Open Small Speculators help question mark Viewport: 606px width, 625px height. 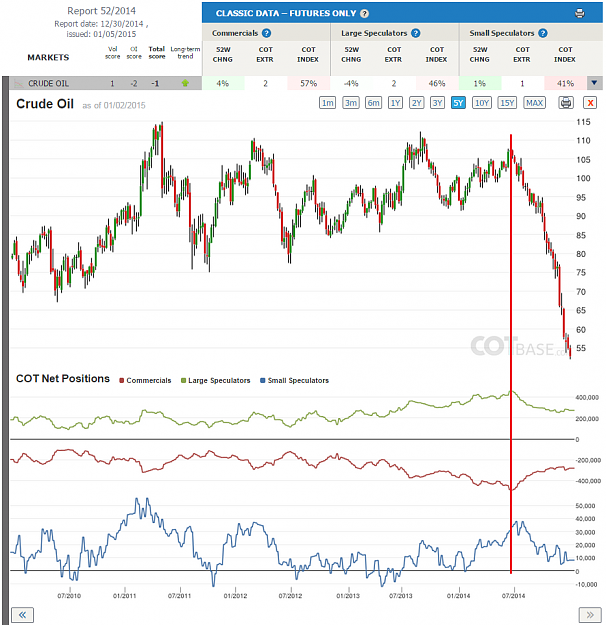click(543, 33)
